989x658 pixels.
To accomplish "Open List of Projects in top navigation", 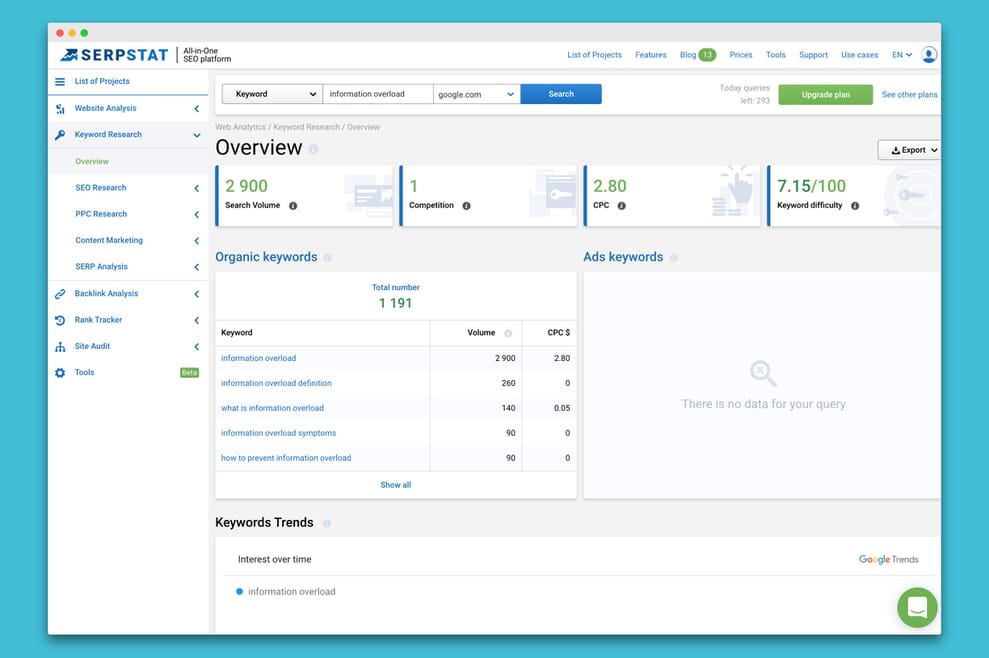I will [x=594, y=55].
